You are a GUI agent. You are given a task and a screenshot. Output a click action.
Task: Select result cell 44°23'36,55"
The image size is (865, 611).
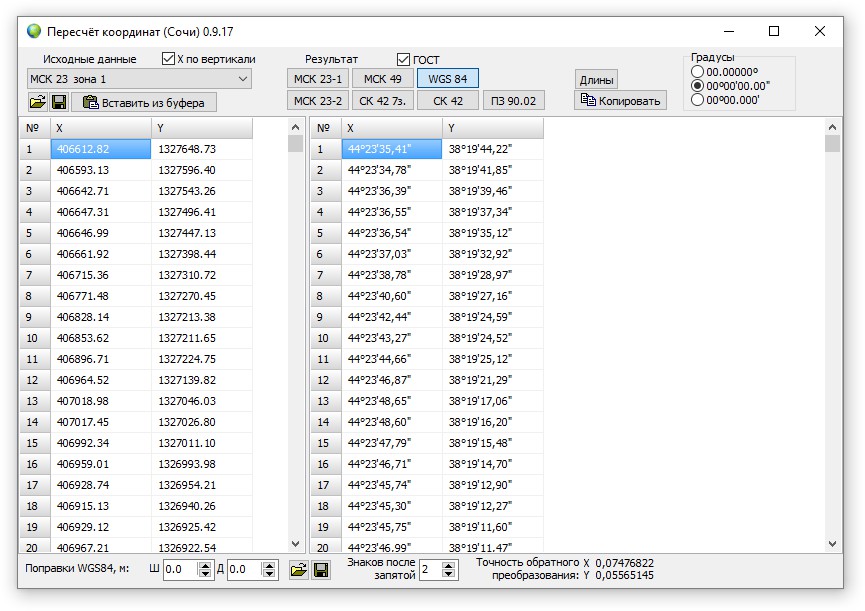392,212
